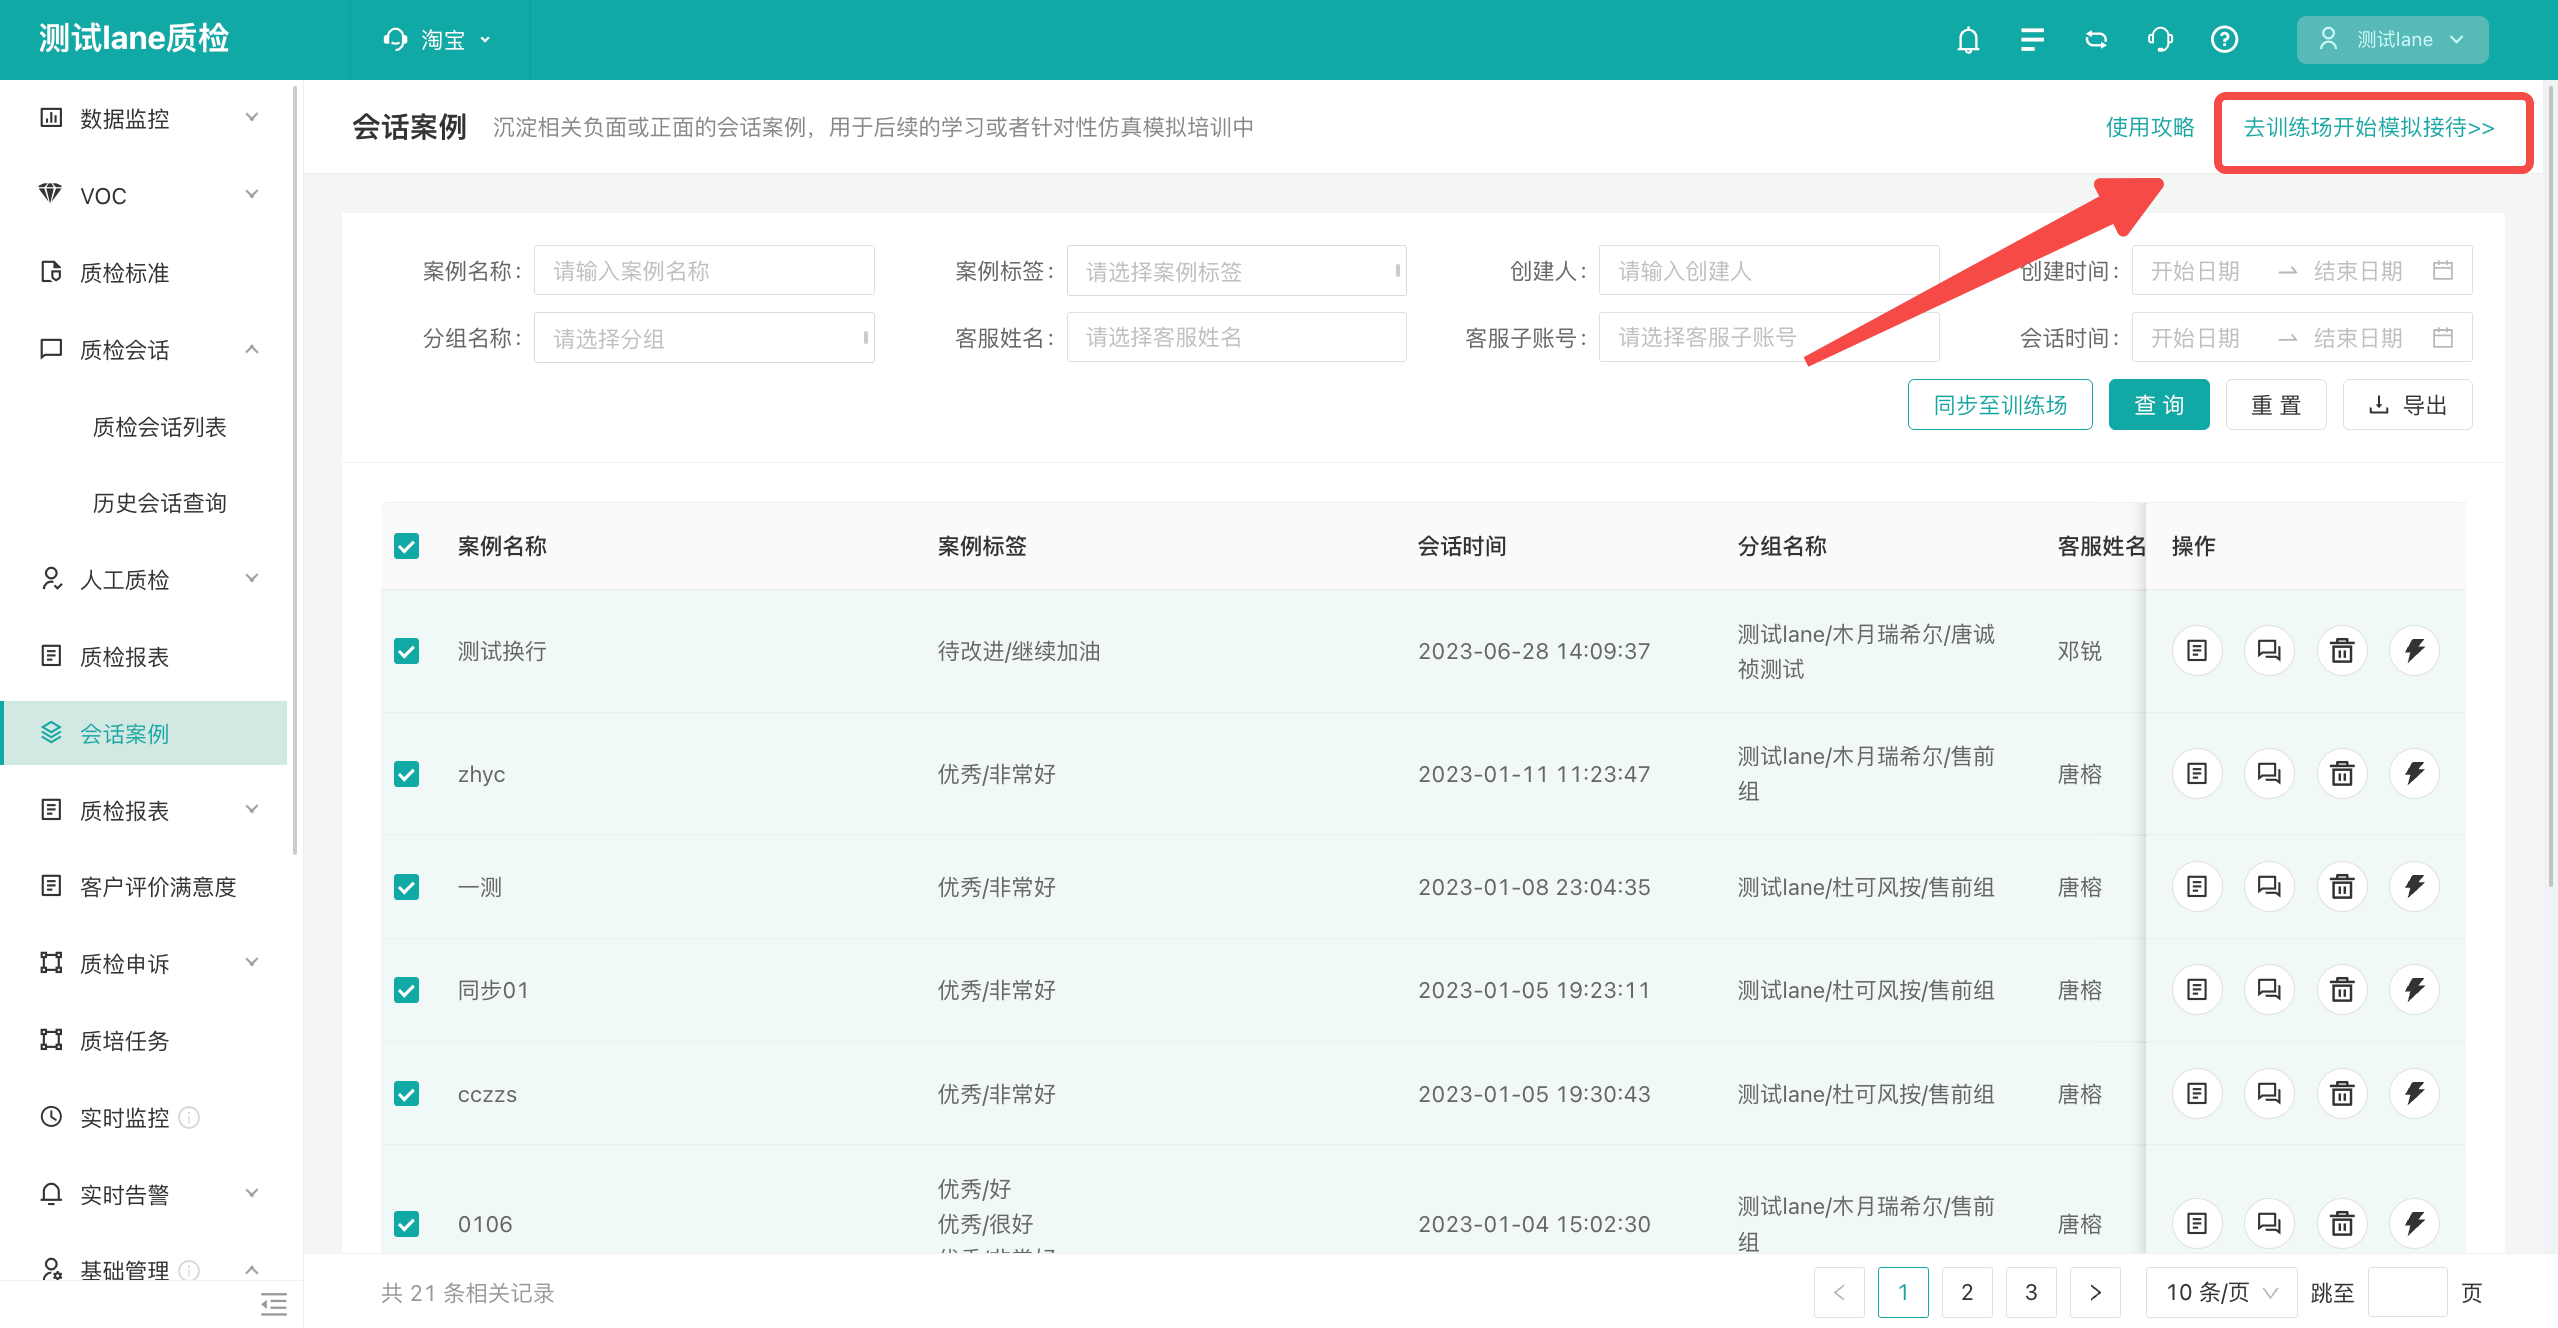Uncheck the cczzs row checkbox
Viewport: 2558px width, 1328px height.
(406, 1094)
